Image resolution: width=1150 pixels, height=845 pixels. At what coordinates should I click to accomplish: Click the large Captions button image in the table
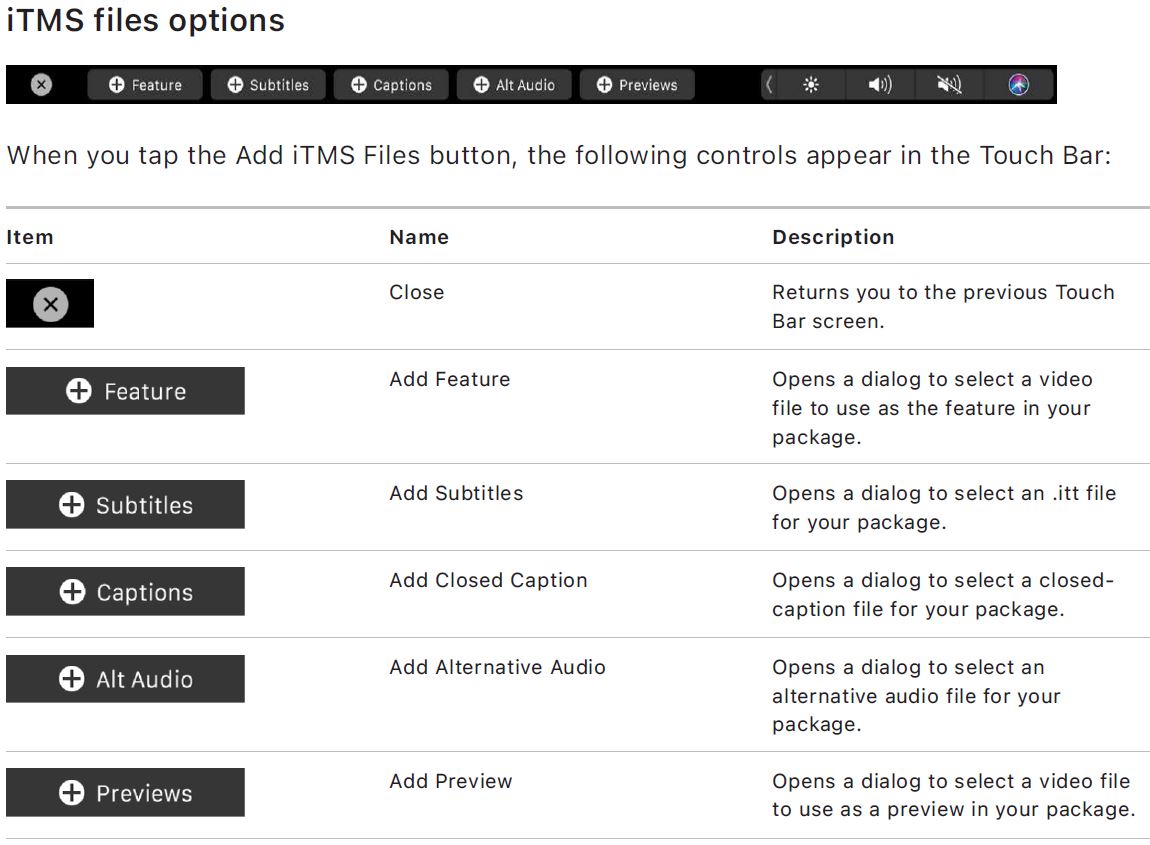click(125, 591)
